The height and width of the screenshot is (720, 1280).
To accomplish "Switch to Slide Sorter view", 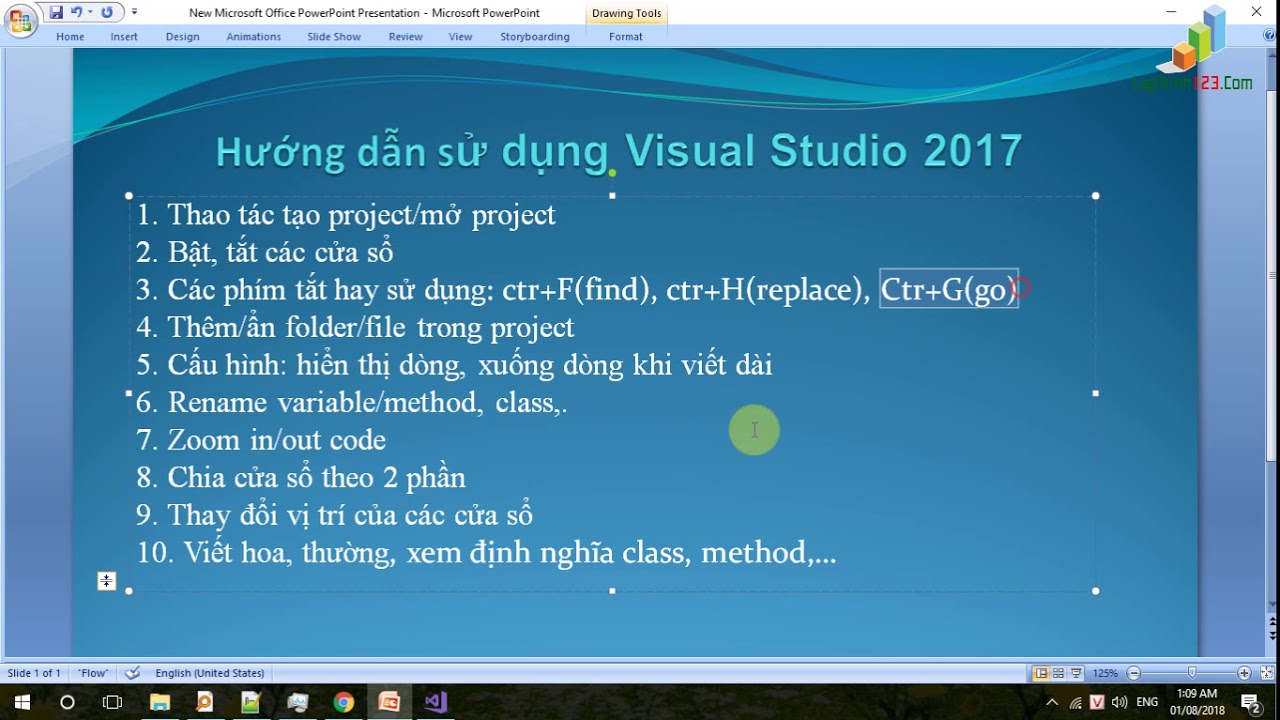I will tap(1059, 673).
